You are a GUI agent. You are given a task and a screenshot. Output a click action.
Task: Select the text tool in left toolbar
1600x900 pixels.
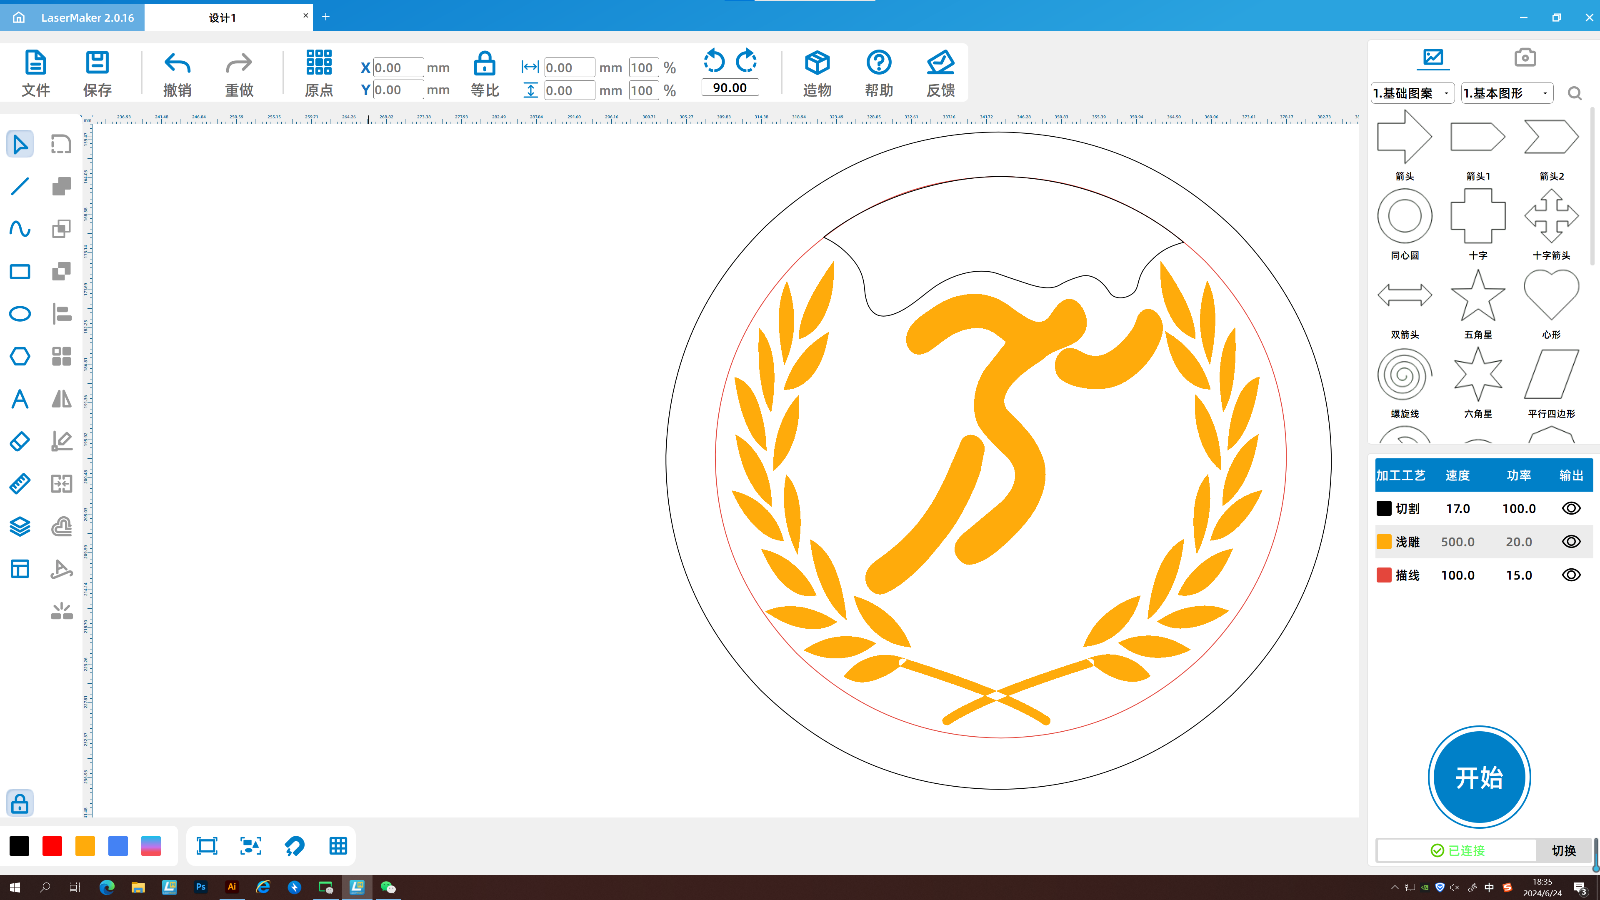20,399
